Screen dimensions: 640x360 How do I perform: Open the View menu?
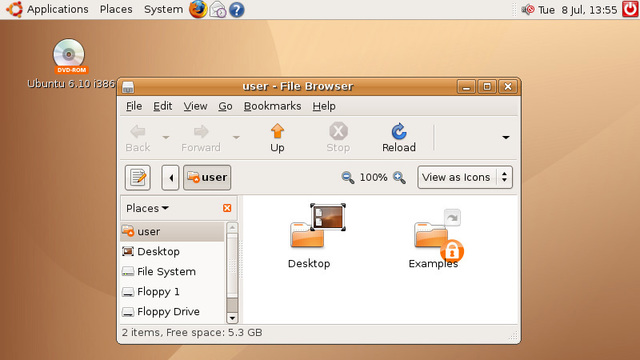coord(195,106)
